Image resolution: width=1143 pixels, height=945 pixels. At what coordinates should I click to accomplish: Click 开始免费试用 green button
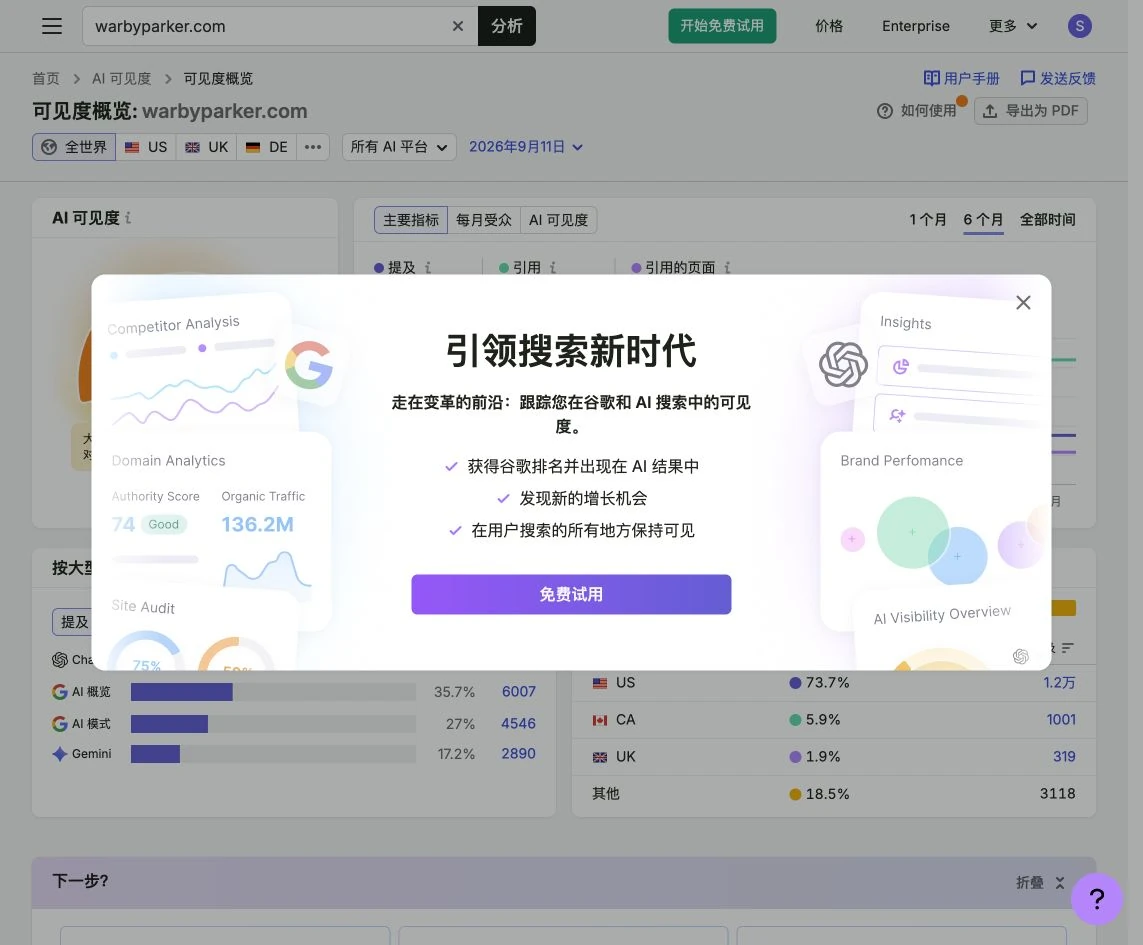point(722,26)
